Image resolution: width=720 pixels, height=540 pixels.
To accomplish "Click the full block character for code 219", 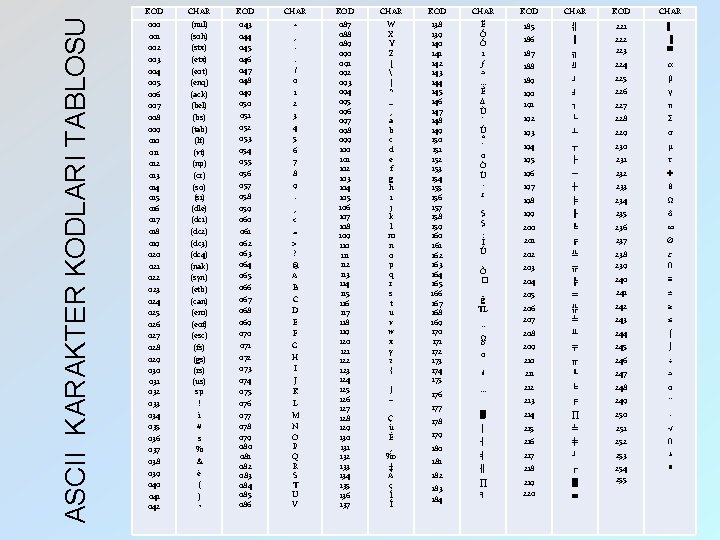I will (575, 483).
